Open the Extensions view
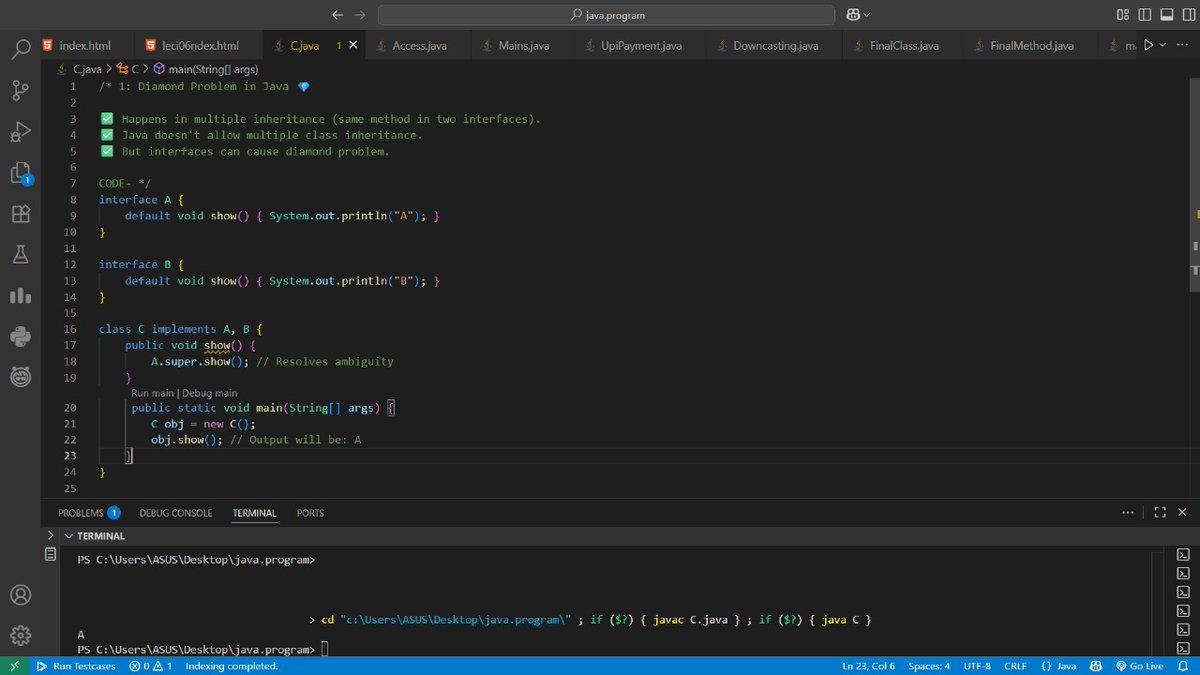Viewport: 1200px width, 675px height. pos(21,214)
